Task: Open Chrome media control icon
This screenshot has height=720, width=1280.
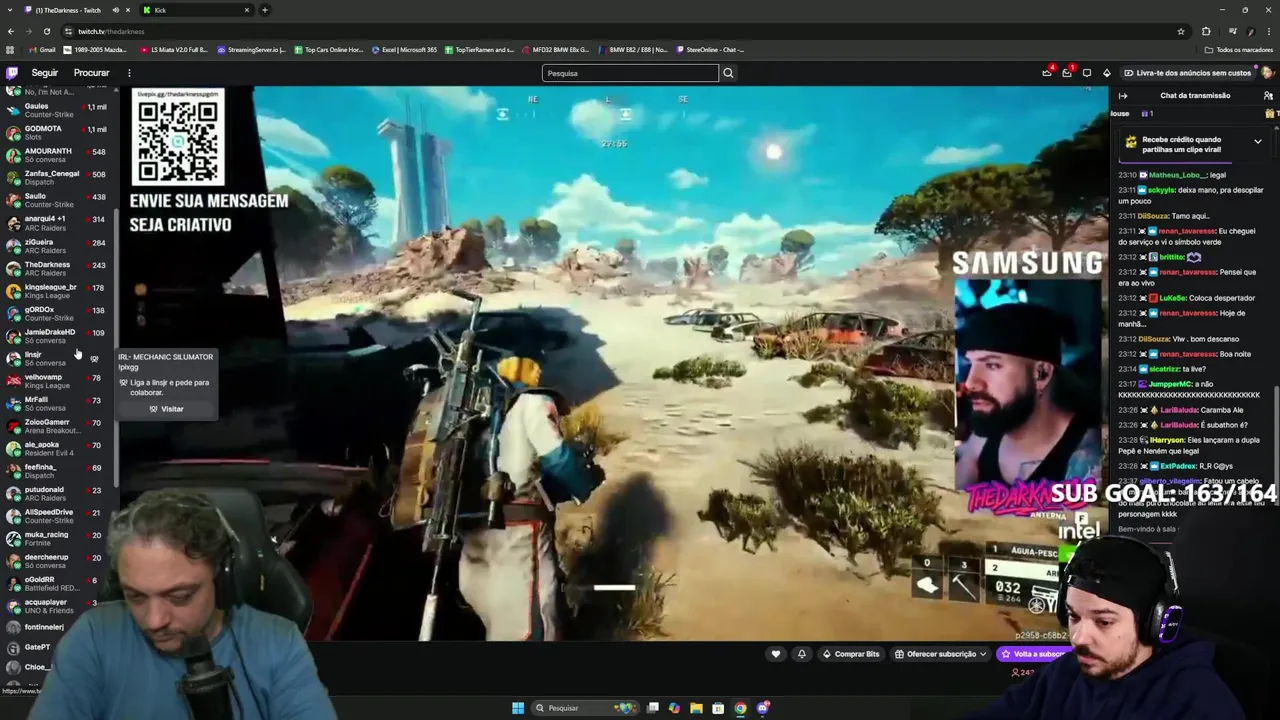Action: pyautogui.click(x=1231, y=31)
